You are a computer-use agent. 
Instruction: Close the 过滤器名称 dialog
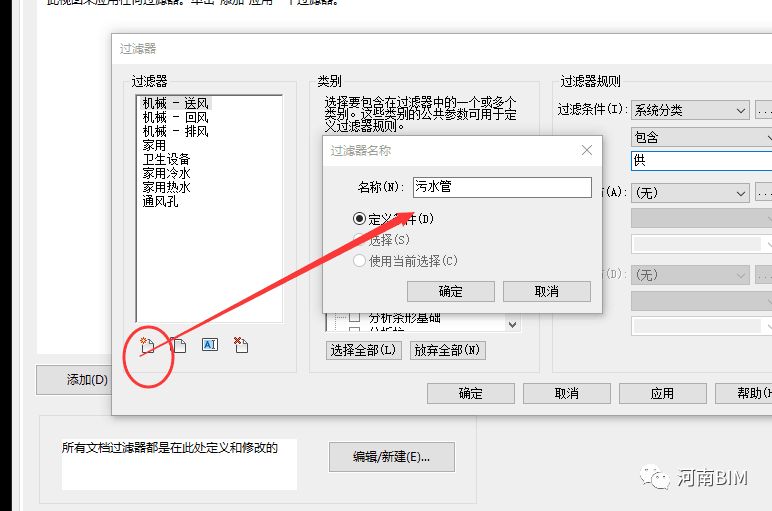pyautogui.click(x=586, y=150)
